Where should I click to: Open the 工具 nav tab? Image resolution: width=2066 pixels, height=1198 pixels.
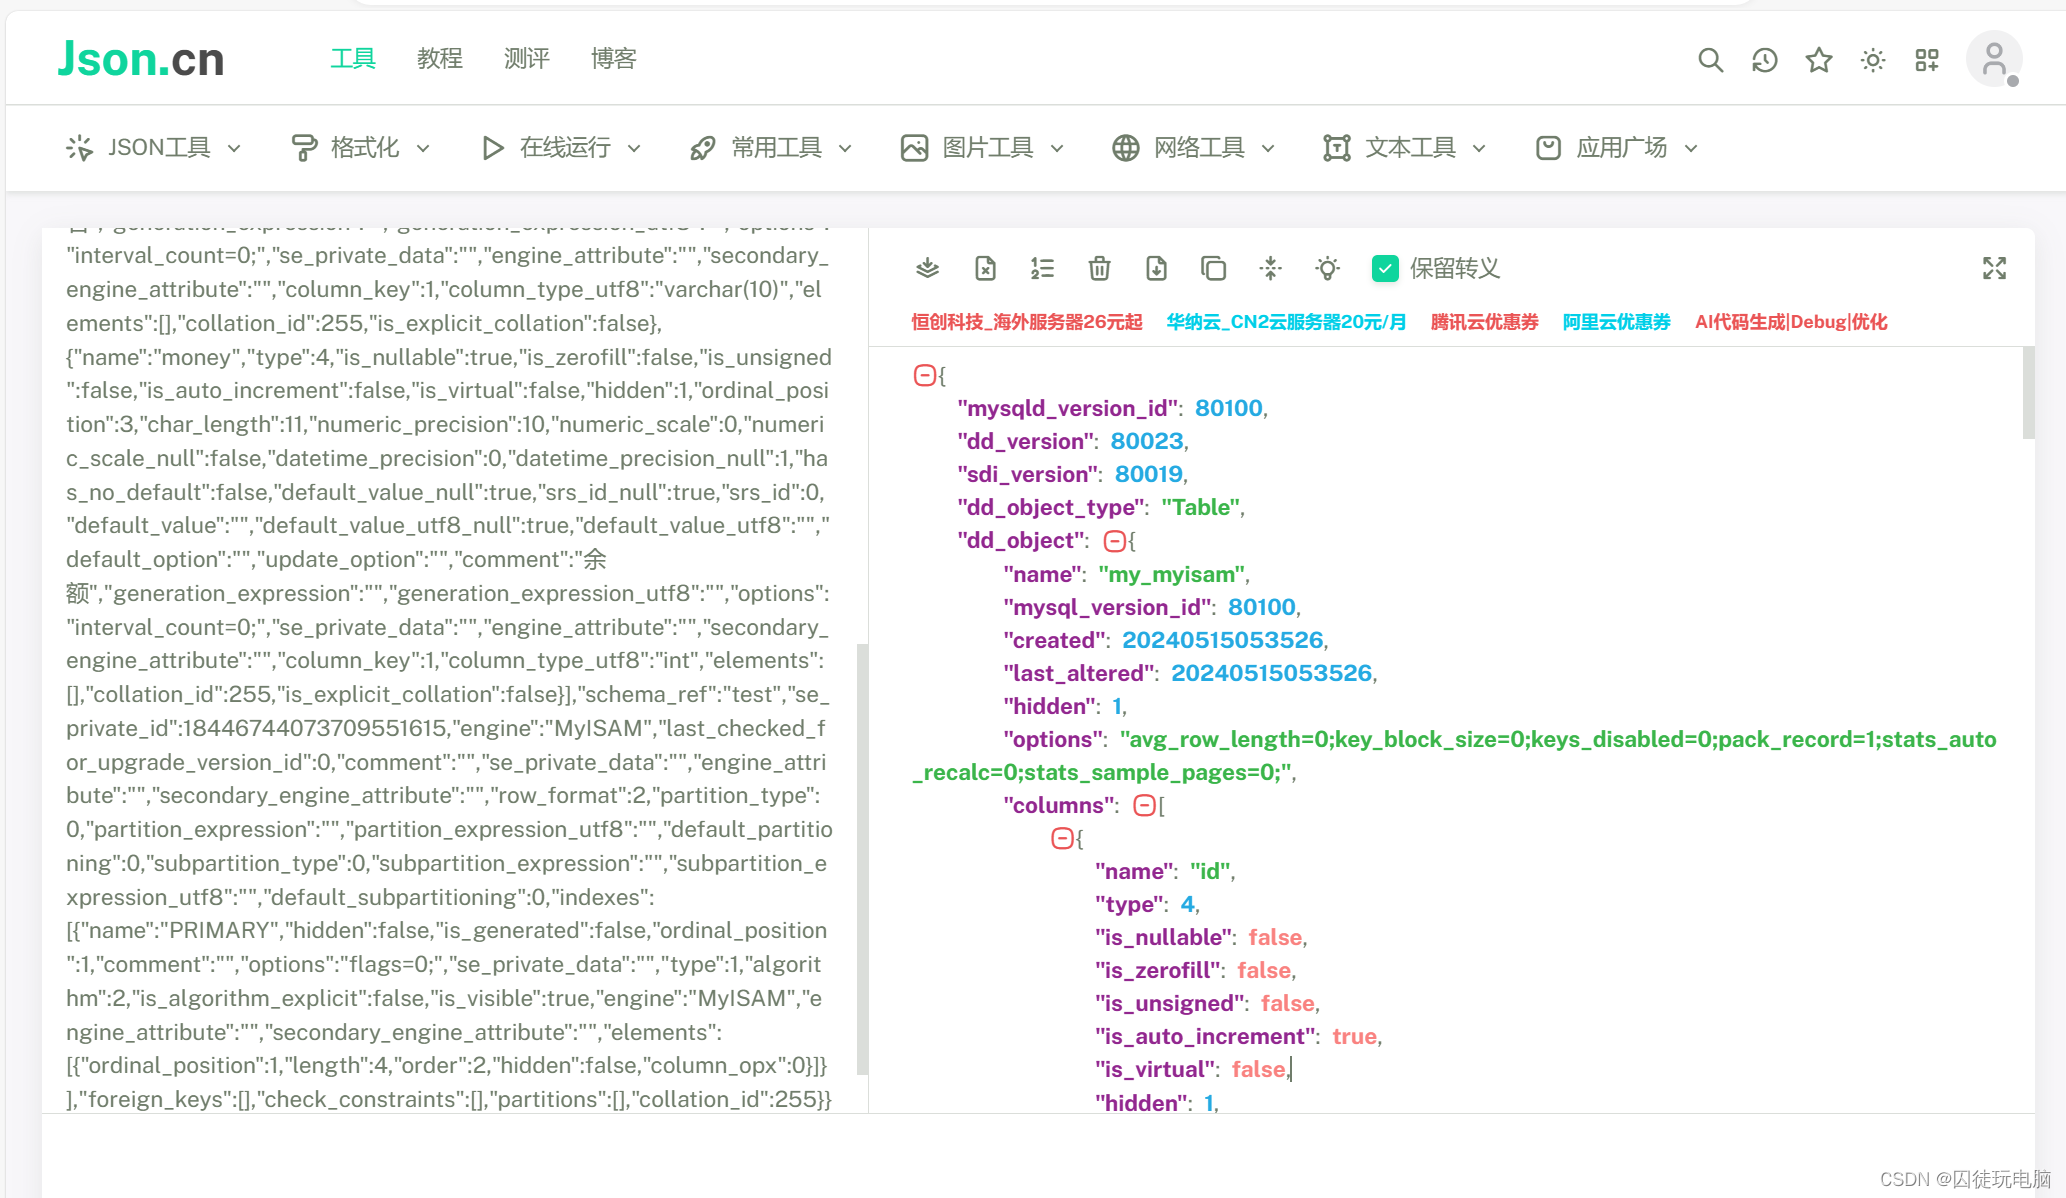(x=353, y=59)
